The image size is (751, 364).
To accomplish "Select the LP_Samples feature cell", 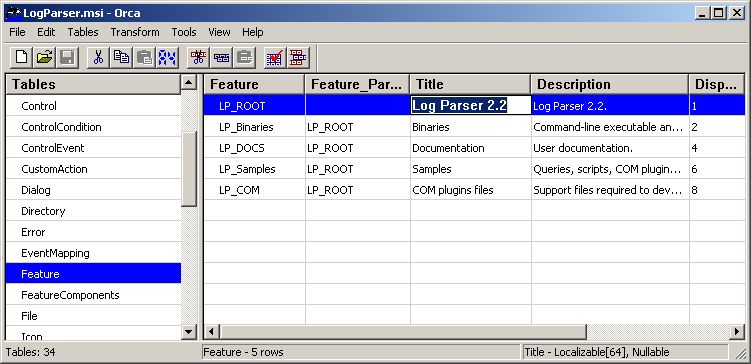I will (x=254, y=169).
